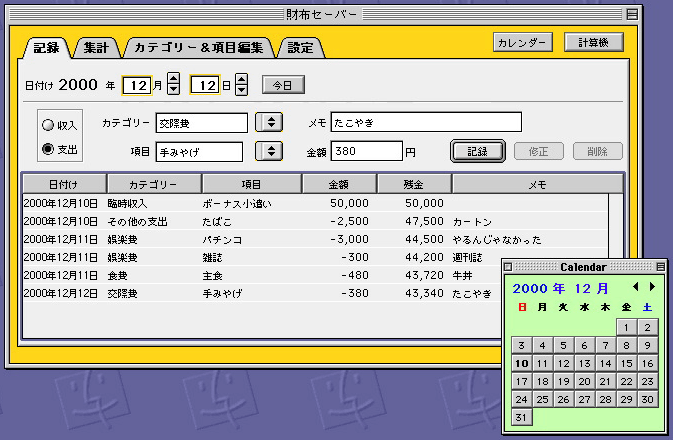
Task: Select day 11 in Calendar
Action: coord(543,363)
